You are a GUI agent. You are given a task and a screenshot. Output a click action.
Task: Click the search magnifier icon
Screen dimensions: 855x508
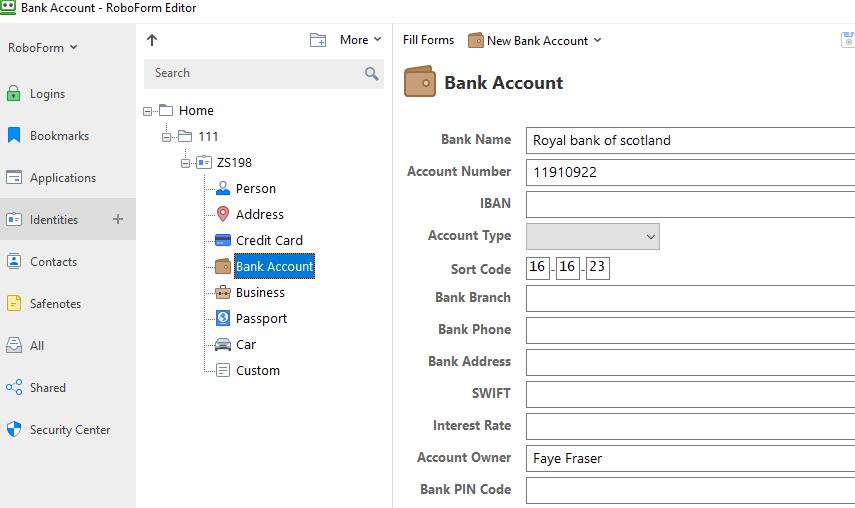pyautogui.click(x=372, y=73)
